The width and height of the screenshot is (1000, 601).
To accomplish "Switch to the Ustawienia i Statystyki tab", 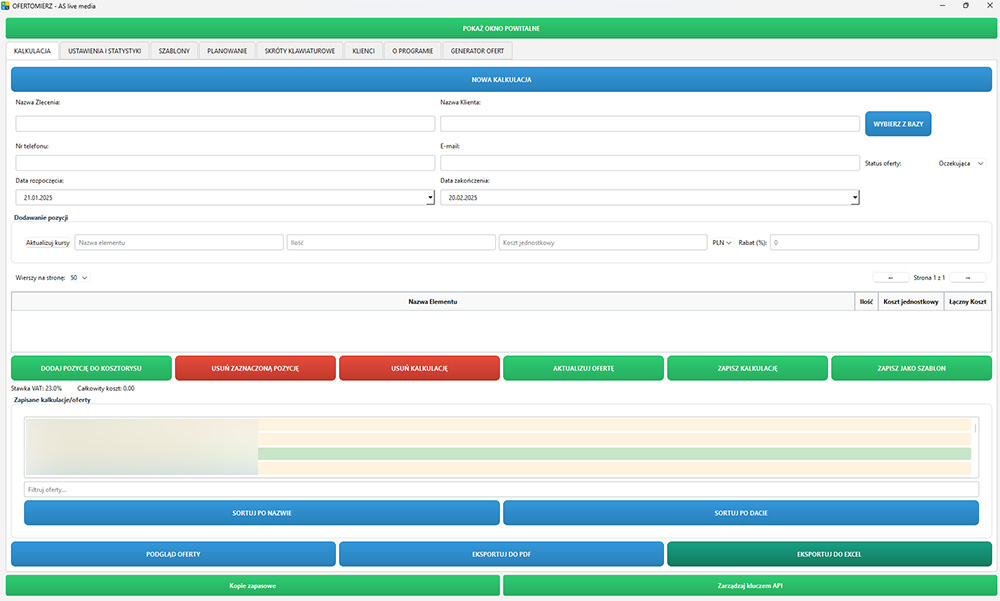I will pos(104,50).
